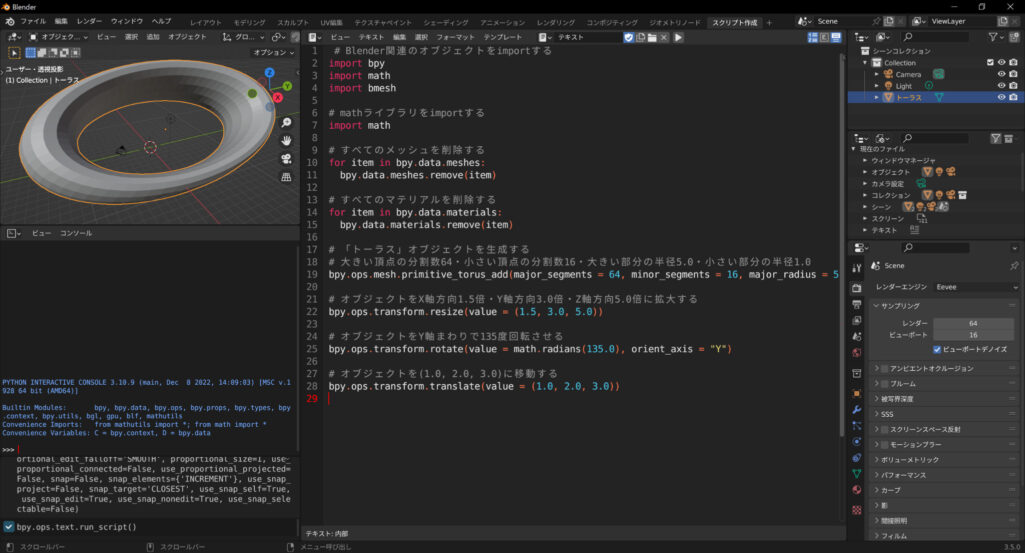Screen dimensions: 1025x553
Task: Open テンプレート menu in text editor
Action: pyautogui.click(x=503, y=37)
